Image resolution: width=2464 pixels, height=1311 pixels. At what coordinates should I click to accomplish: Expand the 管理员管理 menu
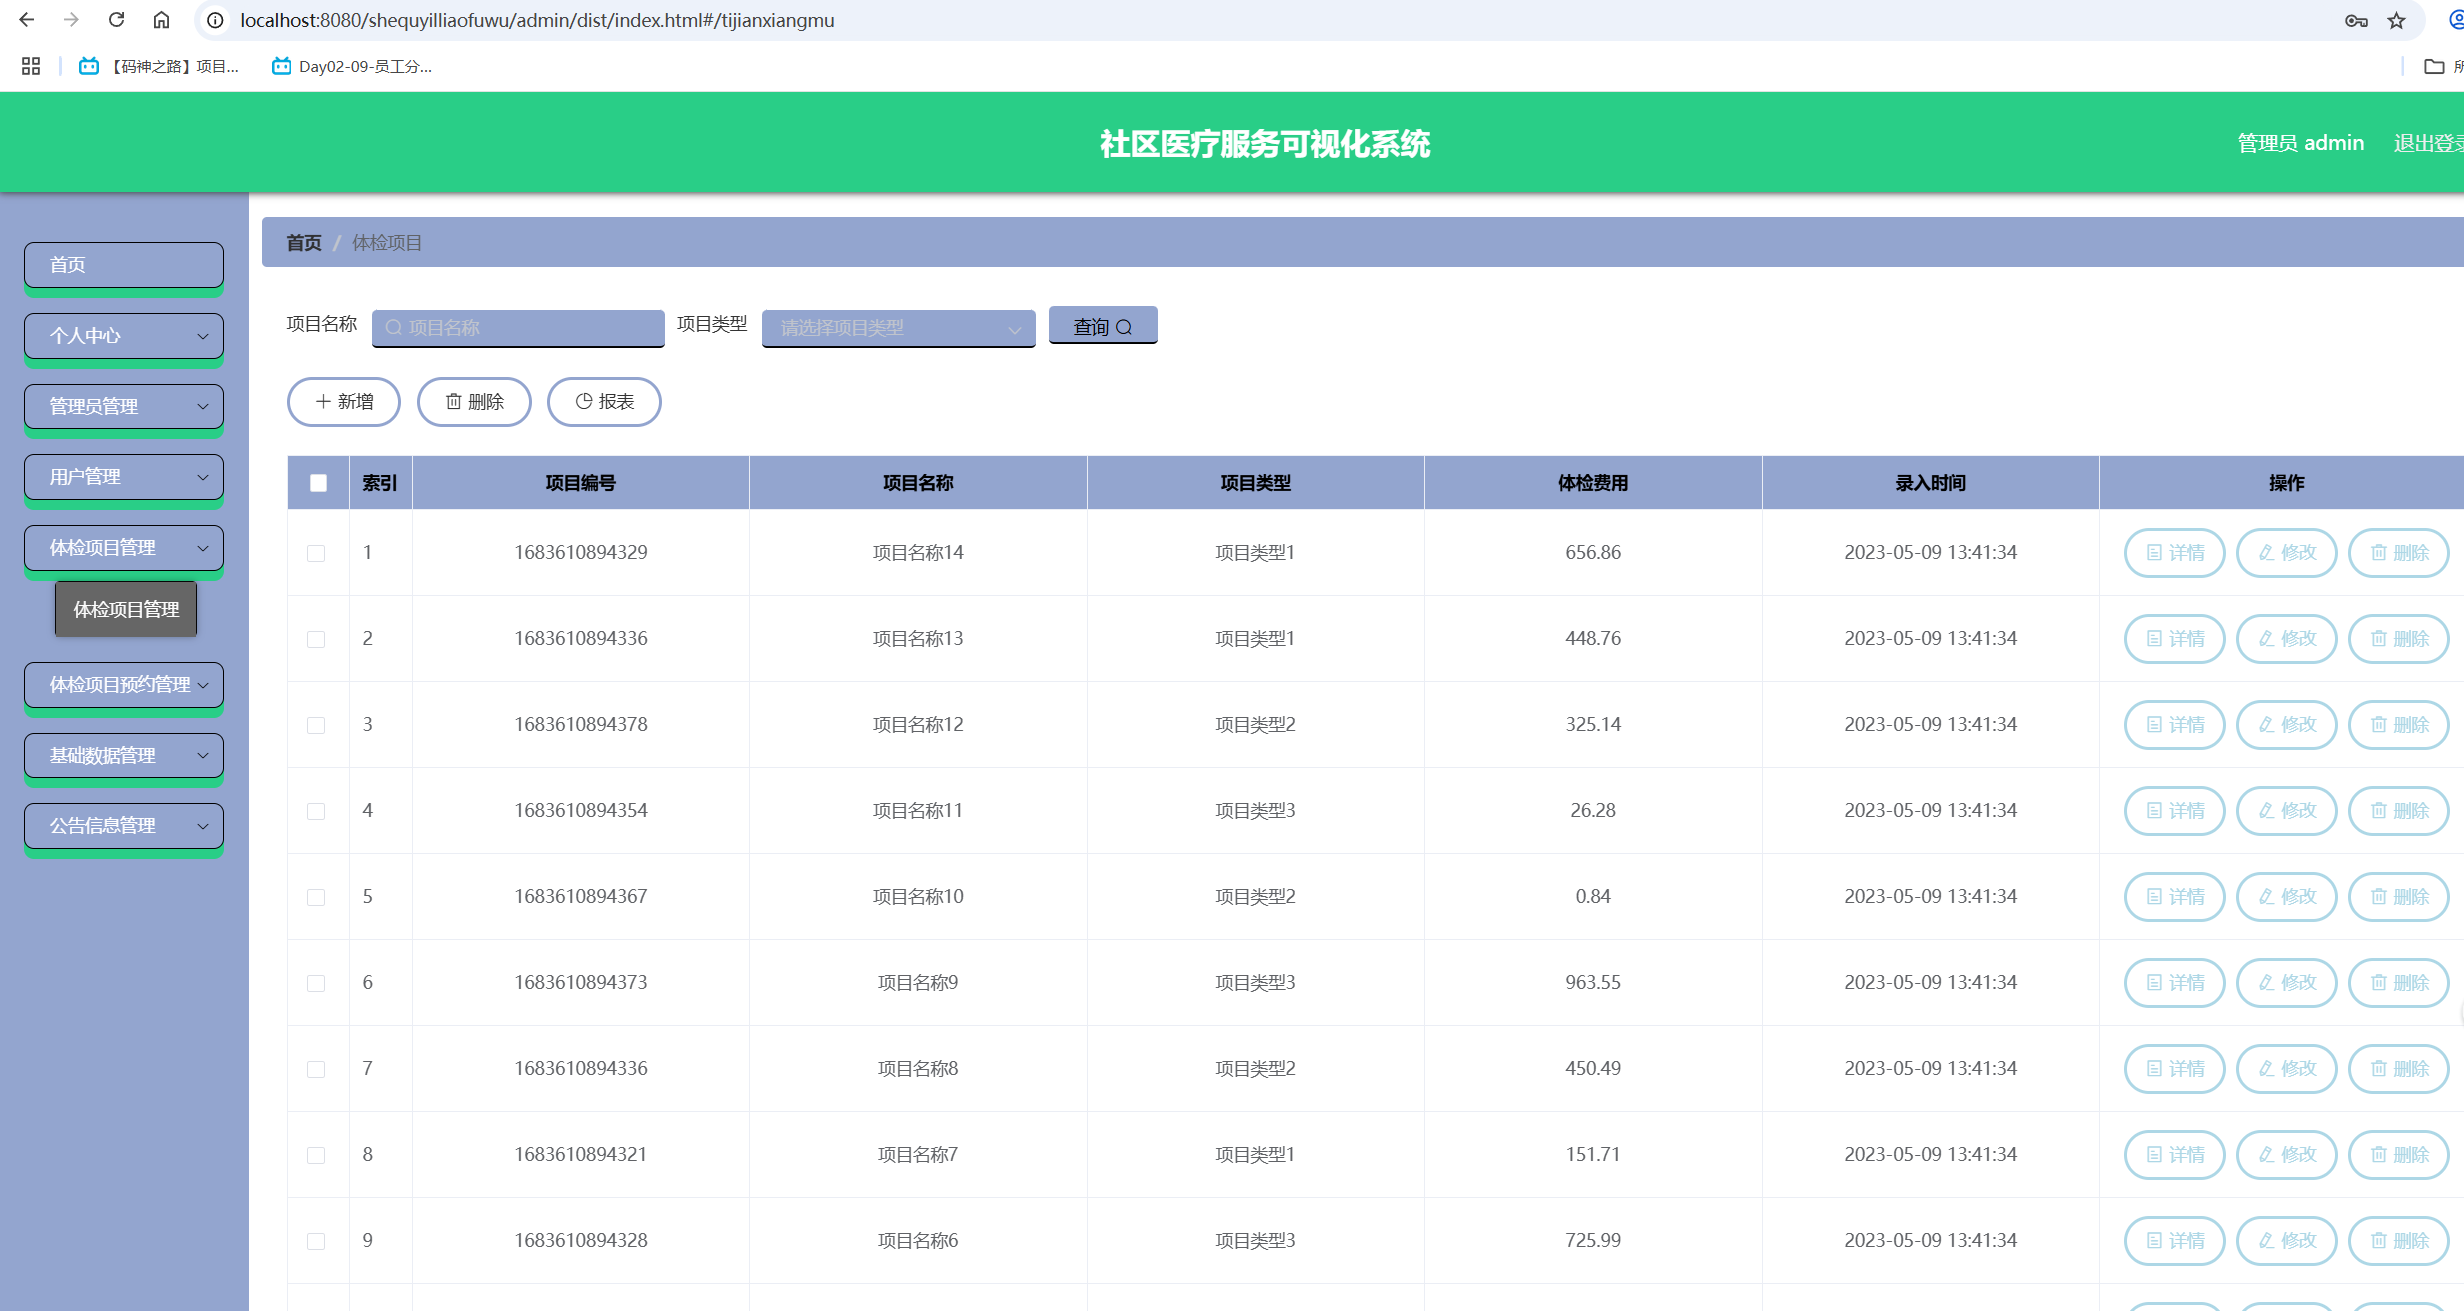pos(124,406)
